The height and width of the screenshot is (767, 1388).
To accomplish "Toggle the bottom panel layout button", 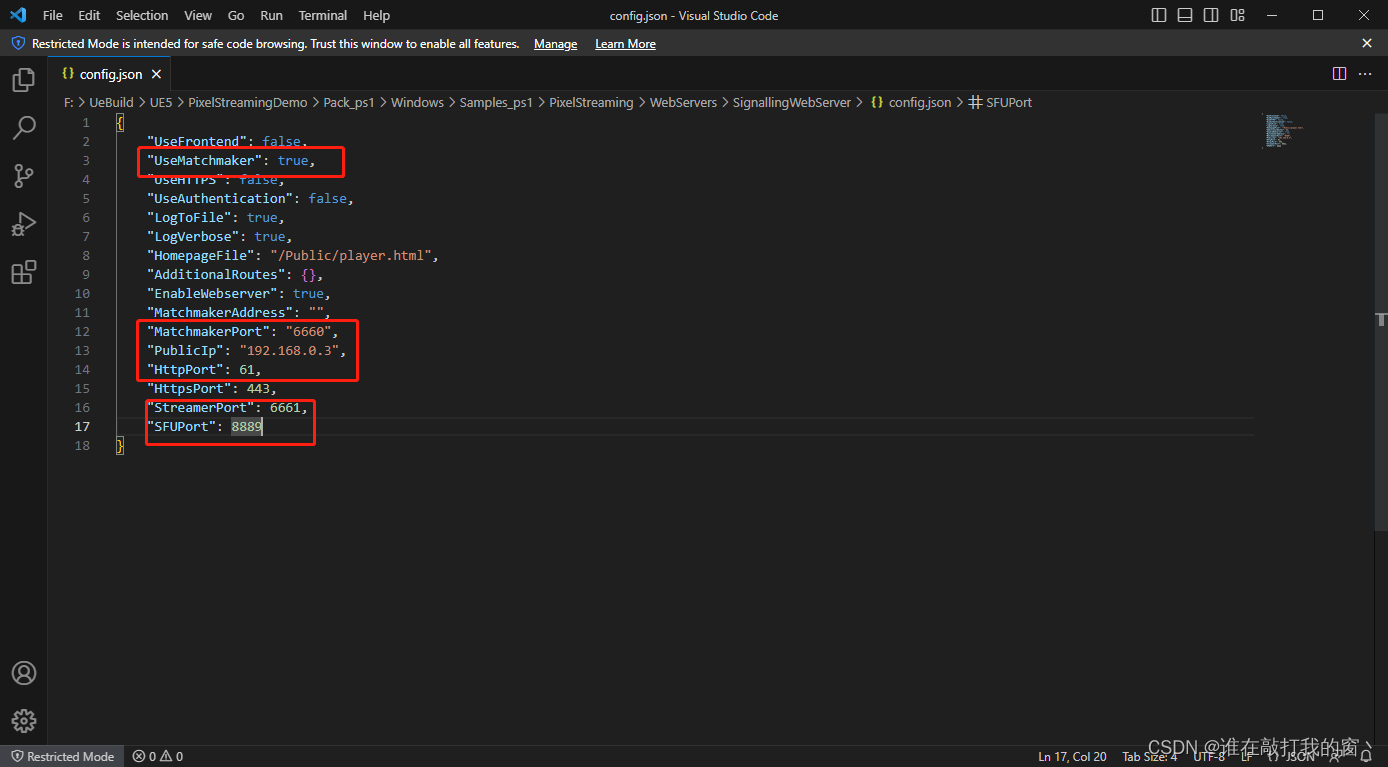I will [x=1185, y=15].
